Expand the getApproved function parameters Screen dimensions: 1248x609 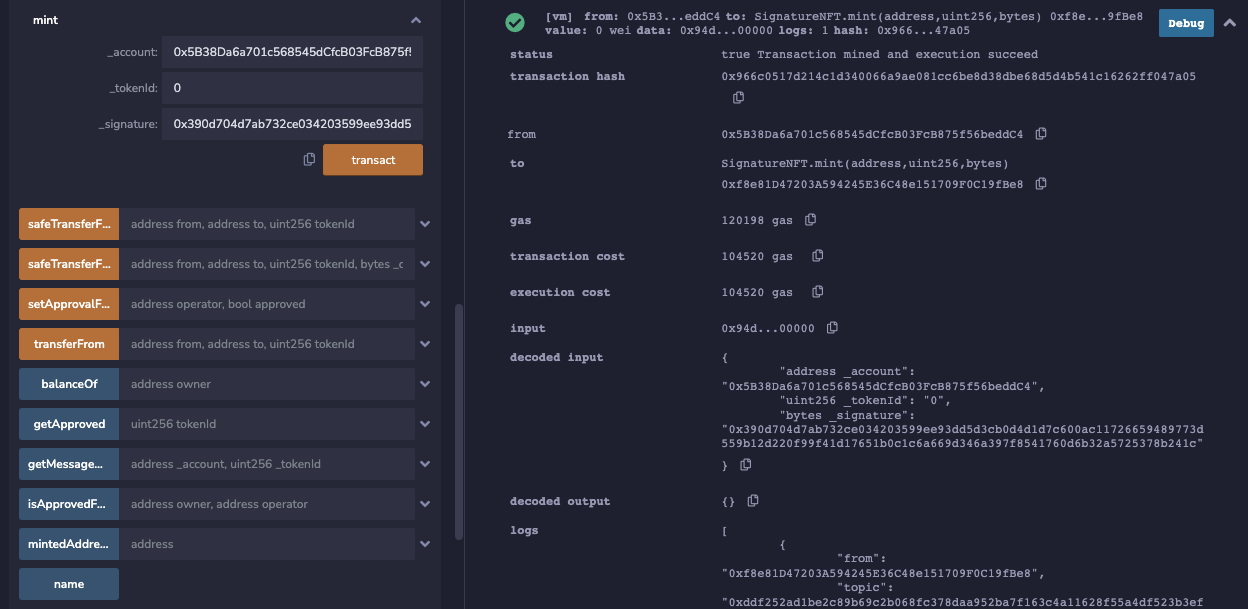pyautogui.click(x=425, y=424)
